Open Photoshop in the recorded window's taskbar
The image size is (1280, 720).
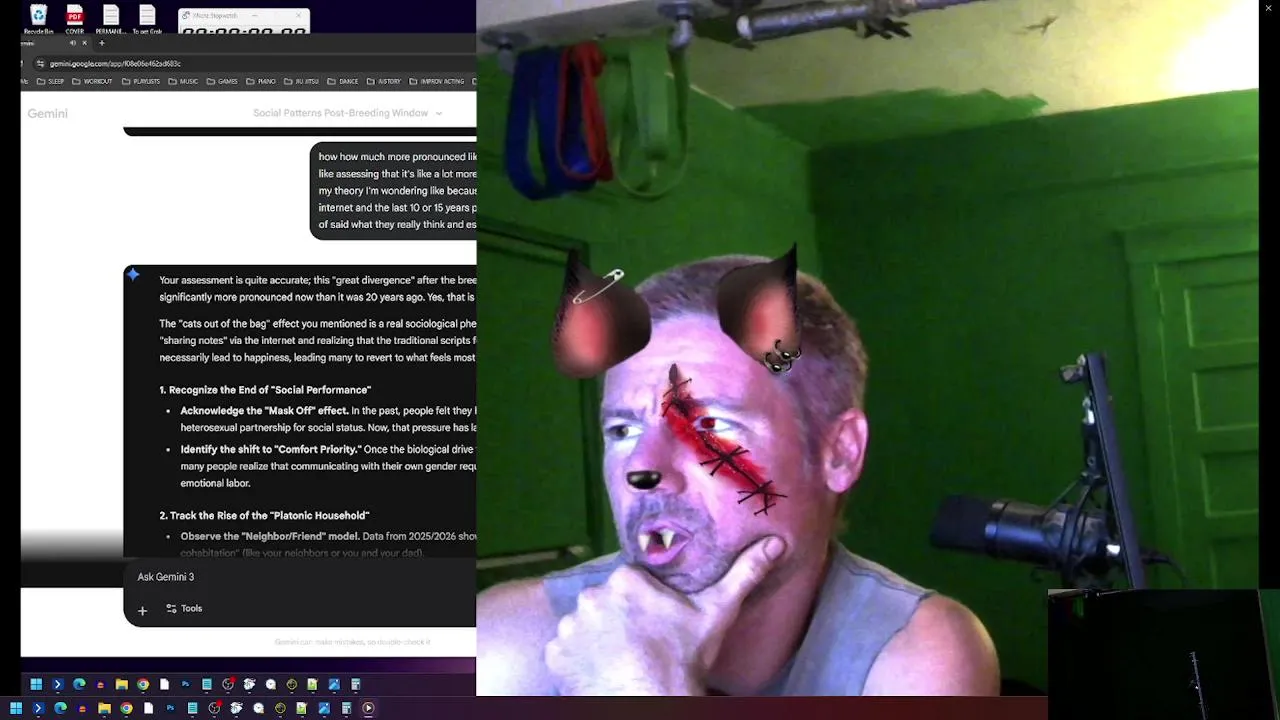click(x=185, y=685)
